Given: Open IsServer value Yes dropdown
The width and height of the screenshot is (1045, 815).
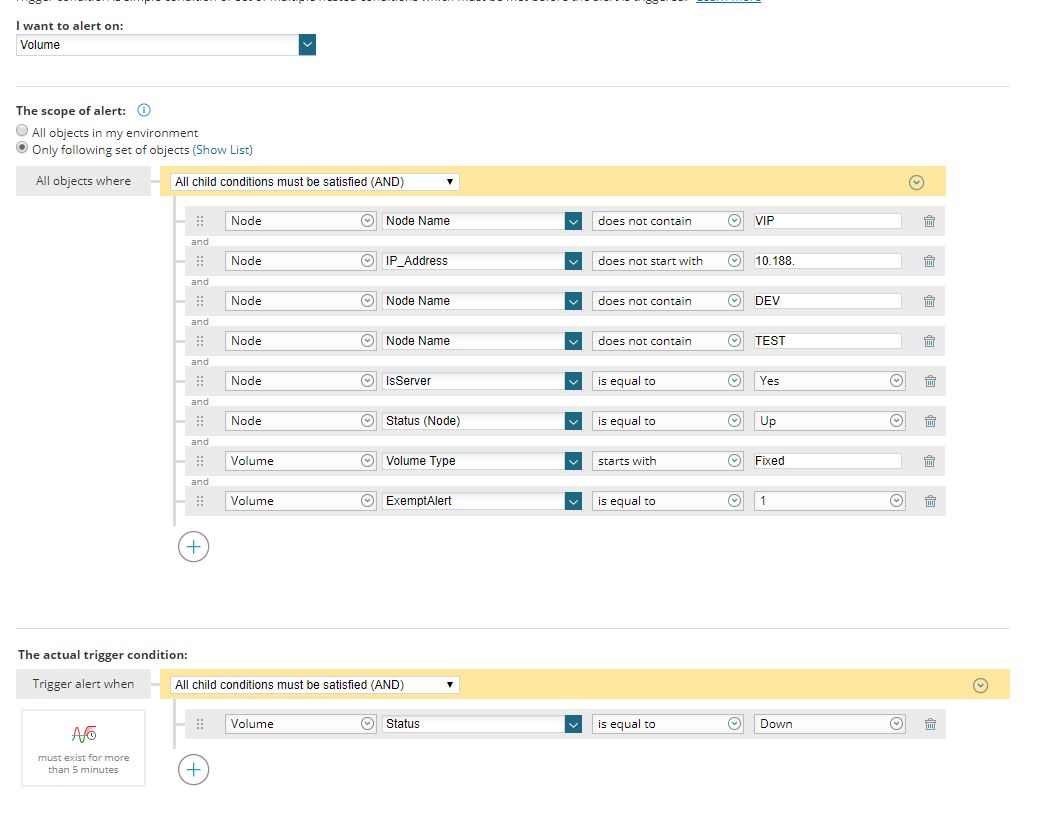Looking at the screenshot, I should [x=830, y=381].
